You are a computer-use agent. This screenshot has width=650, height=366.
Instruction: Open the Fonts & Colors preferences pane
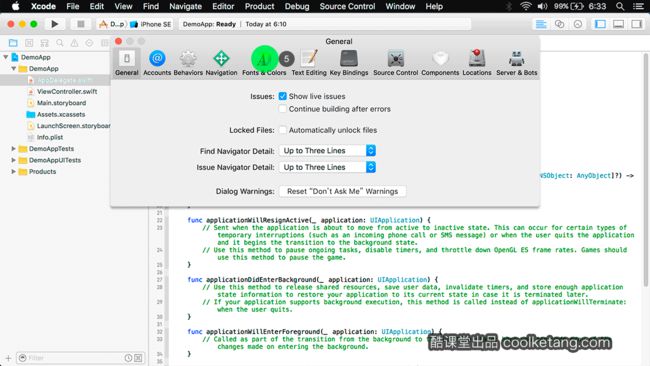pos(264,63)
